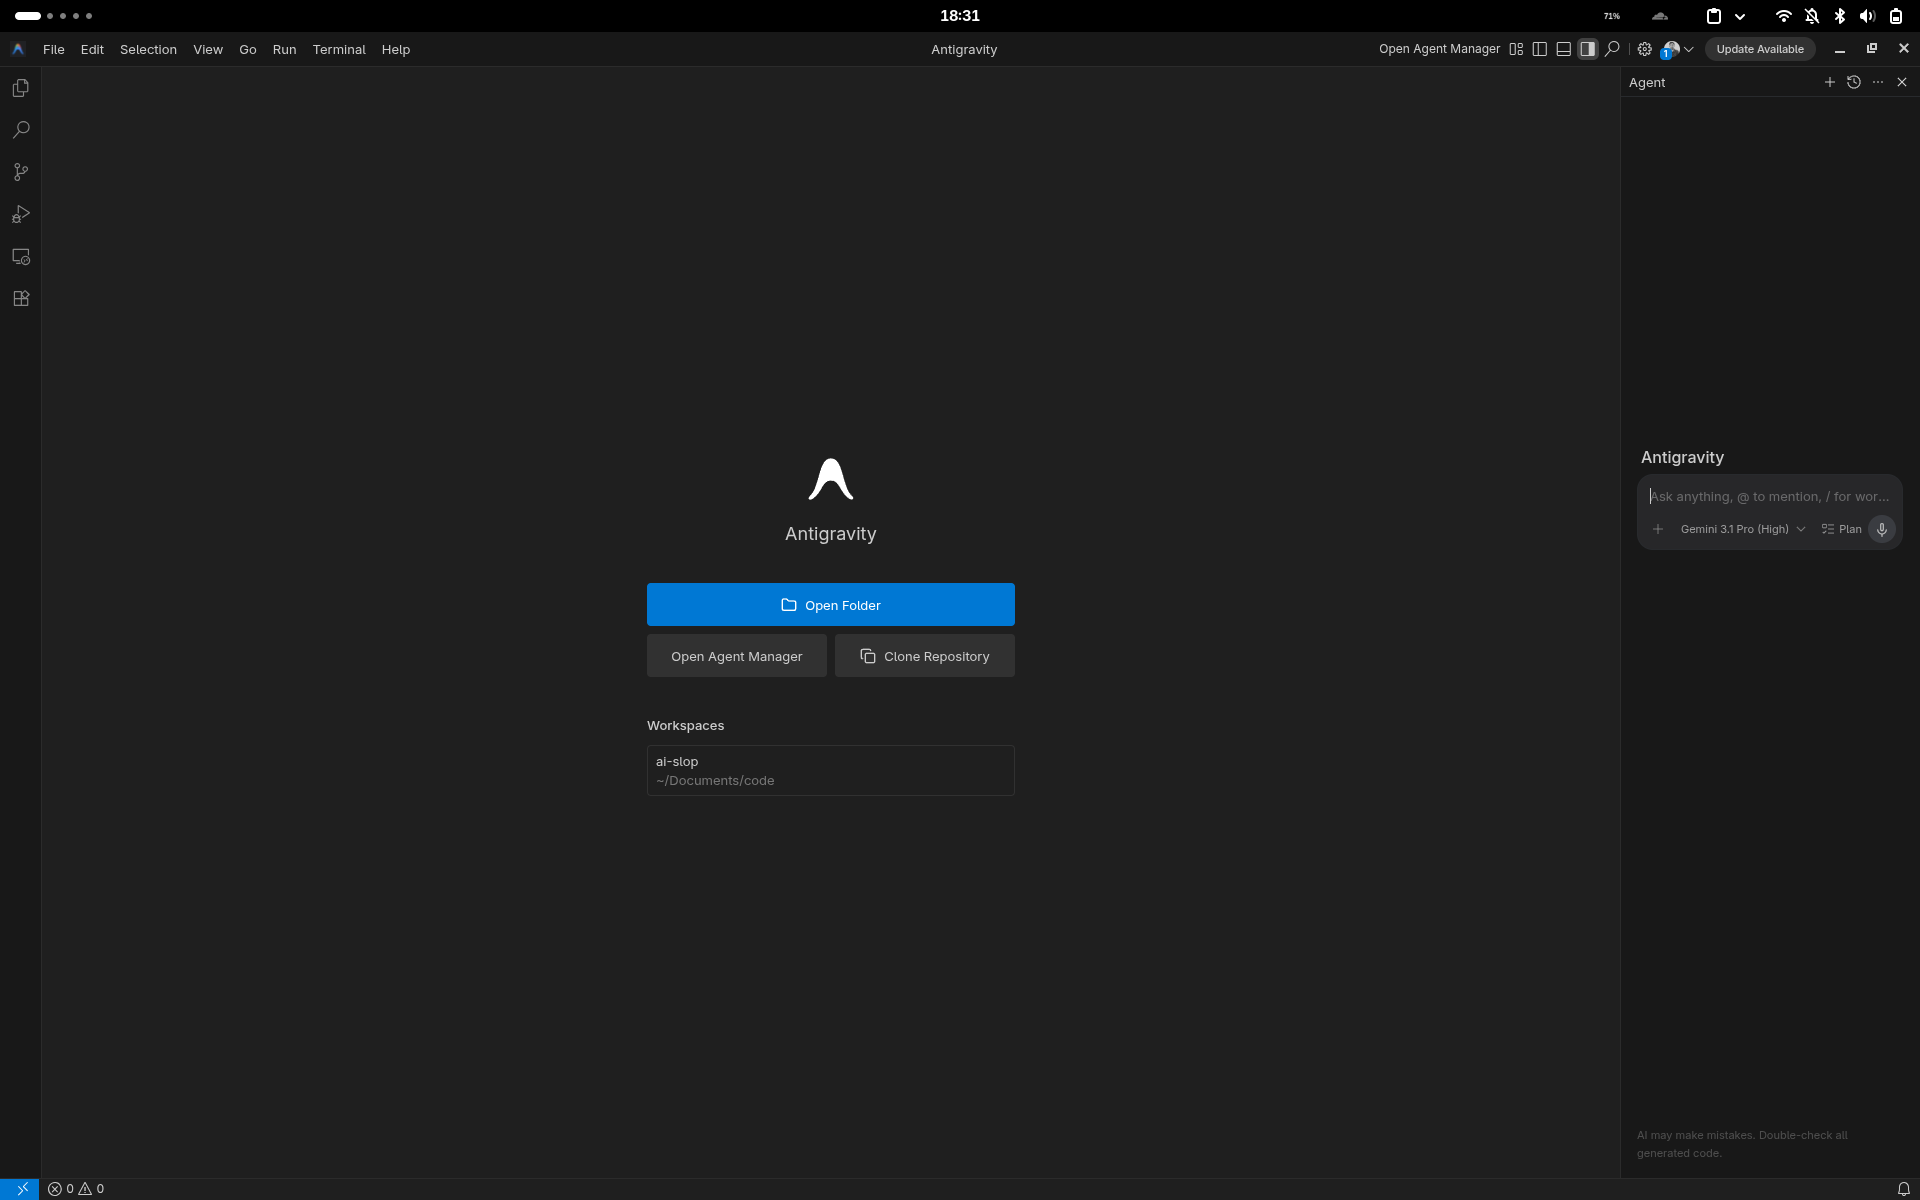Screen dimensions: 1920x1200
Task: Click the microphone voice input button
Action: [1882, 529]
